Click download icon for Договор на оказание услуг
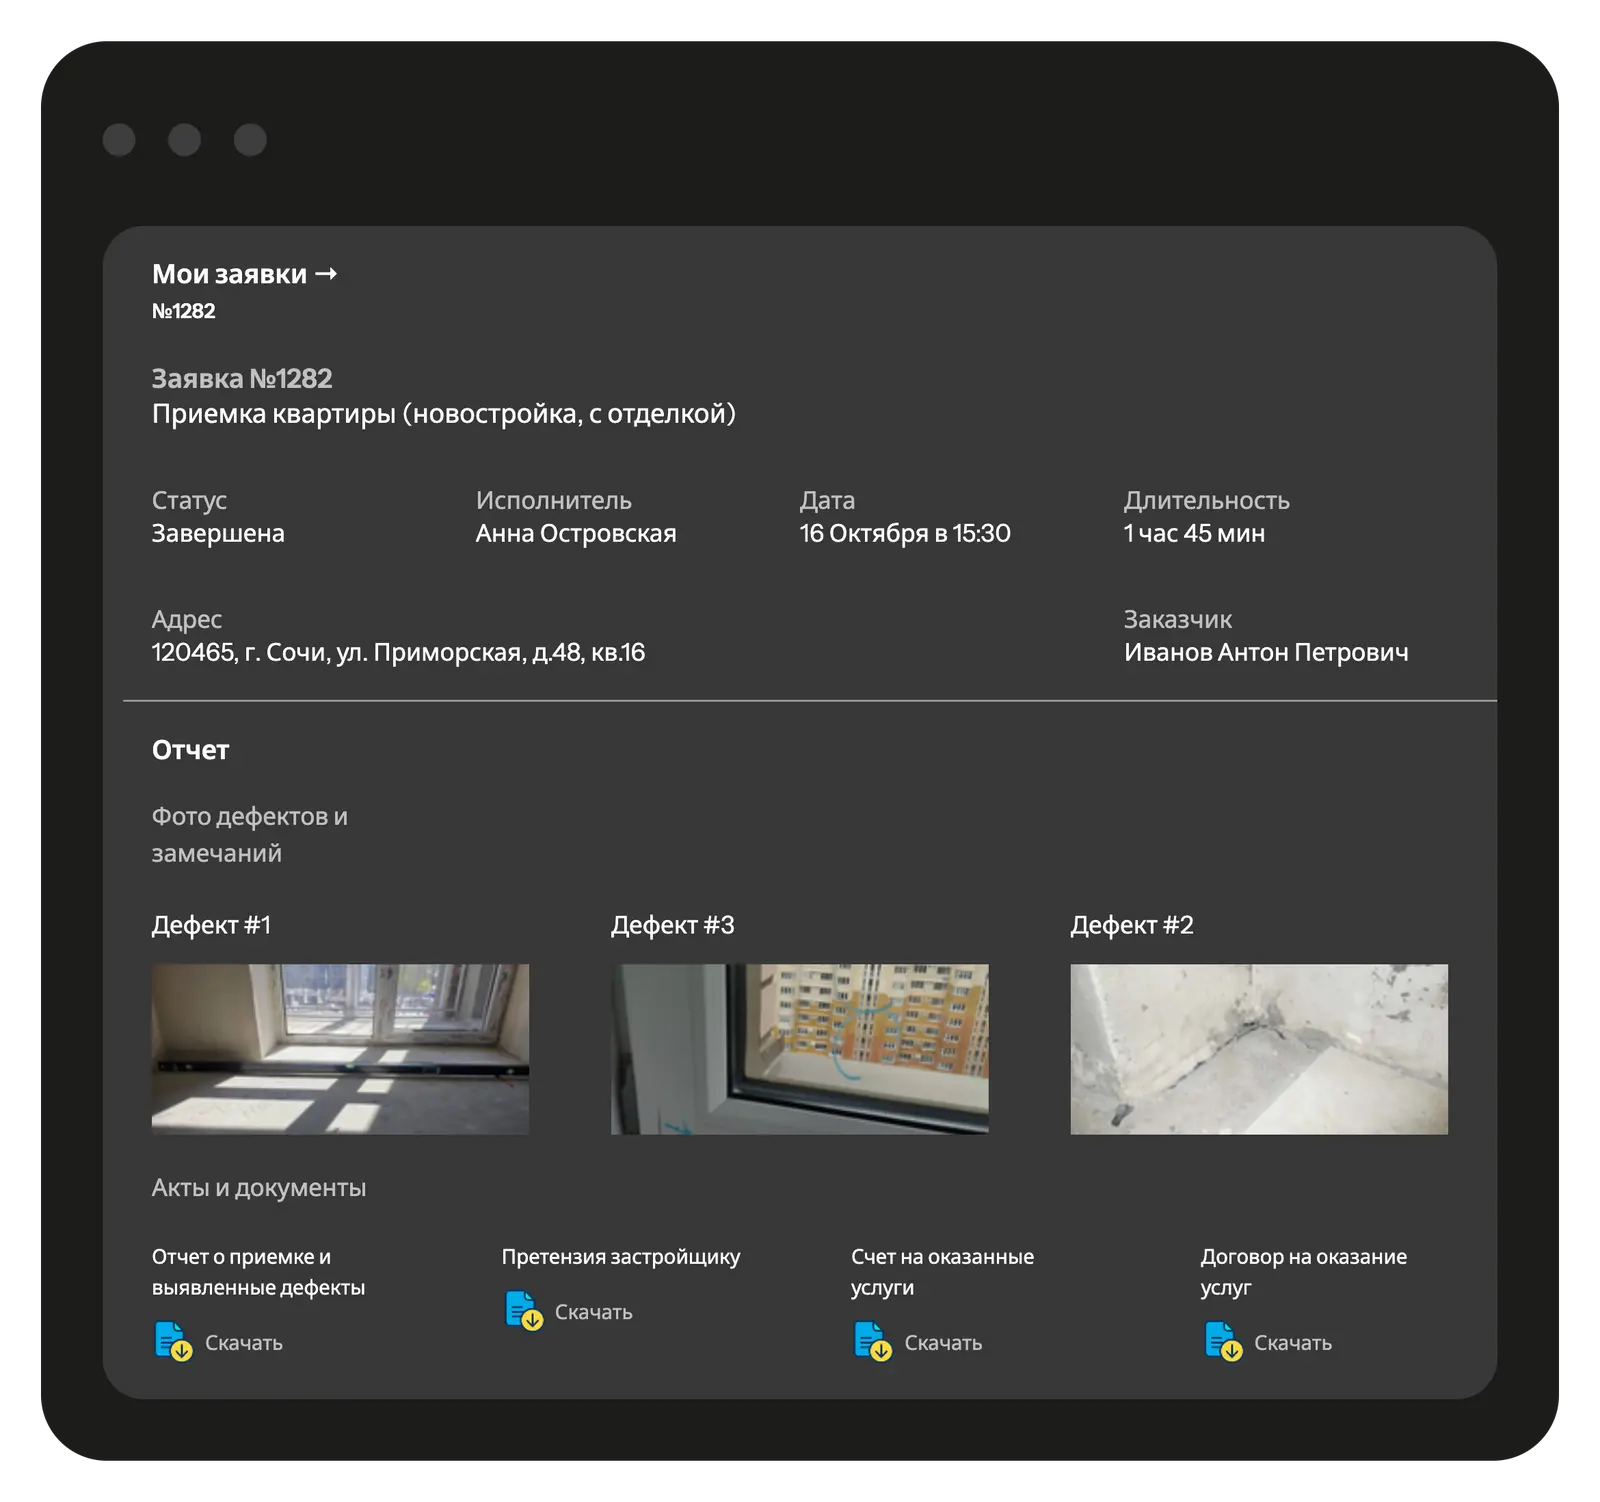The height and width of the screenshot is (1502, 1600). coord(1222,1342)
